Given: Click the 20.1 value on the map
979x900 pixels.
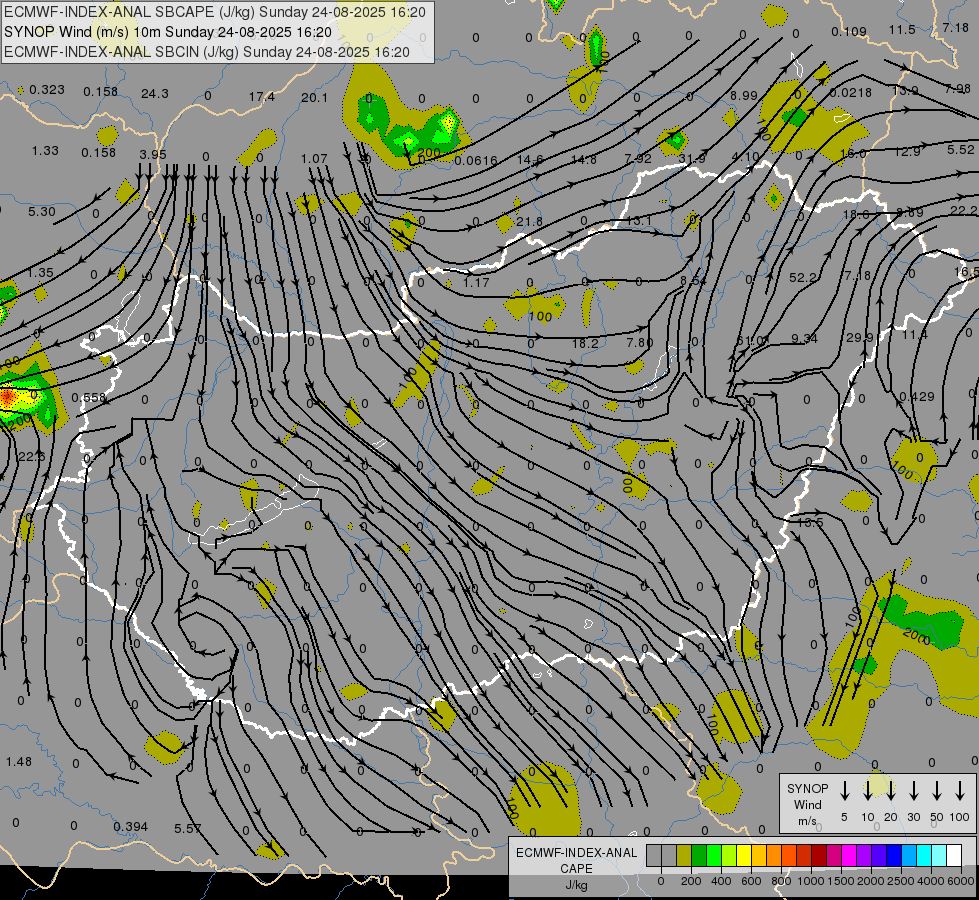Looking at the screenshot, I should 314,97.
